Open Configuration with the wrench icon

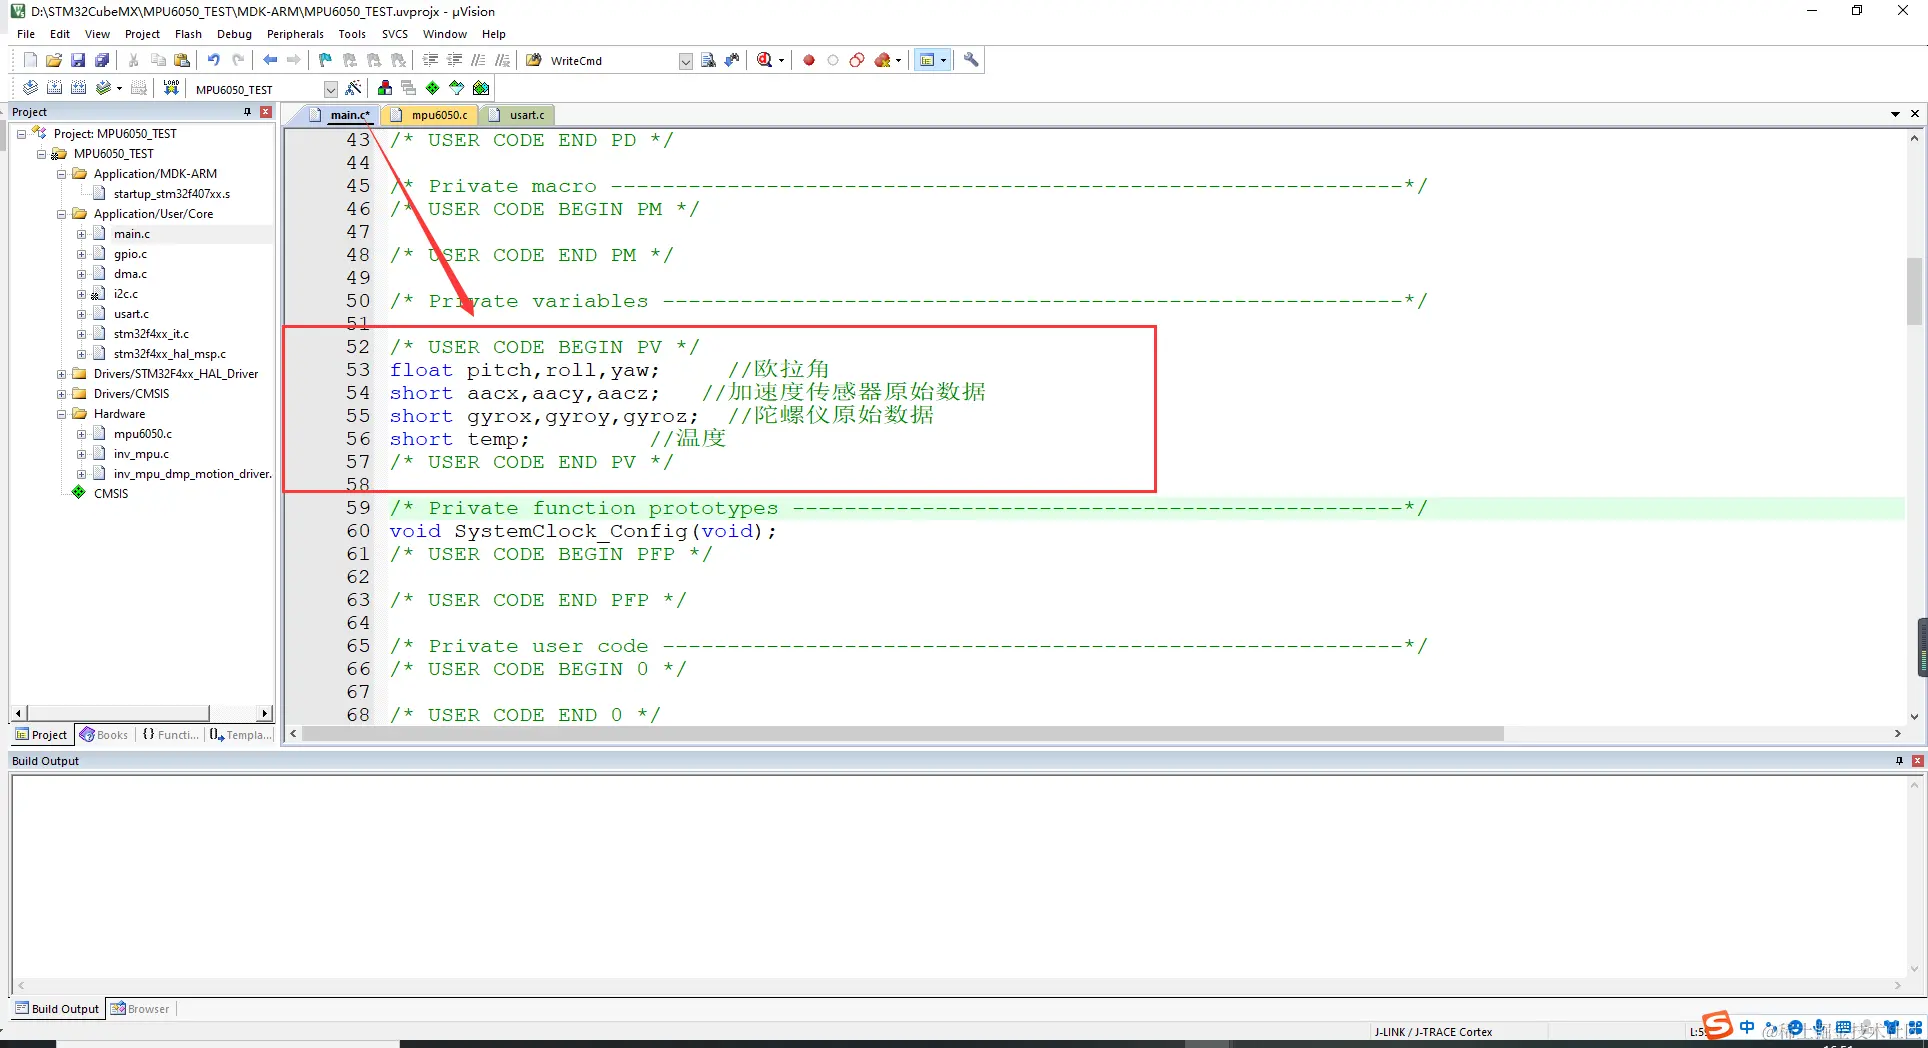point(971,60)
